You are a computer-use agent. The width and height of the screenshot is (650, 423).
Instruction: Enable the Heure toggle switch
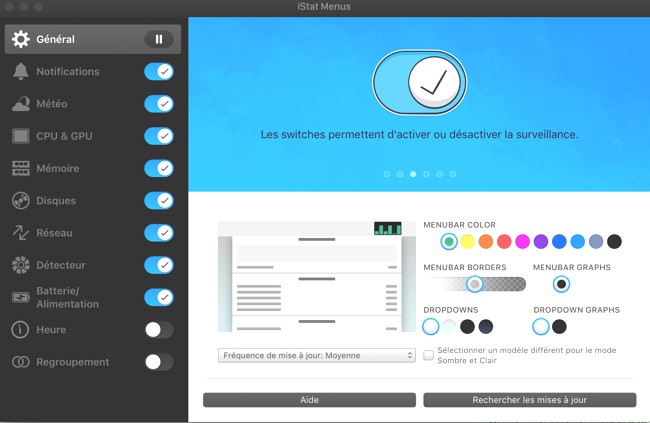(x=158, y=330)
